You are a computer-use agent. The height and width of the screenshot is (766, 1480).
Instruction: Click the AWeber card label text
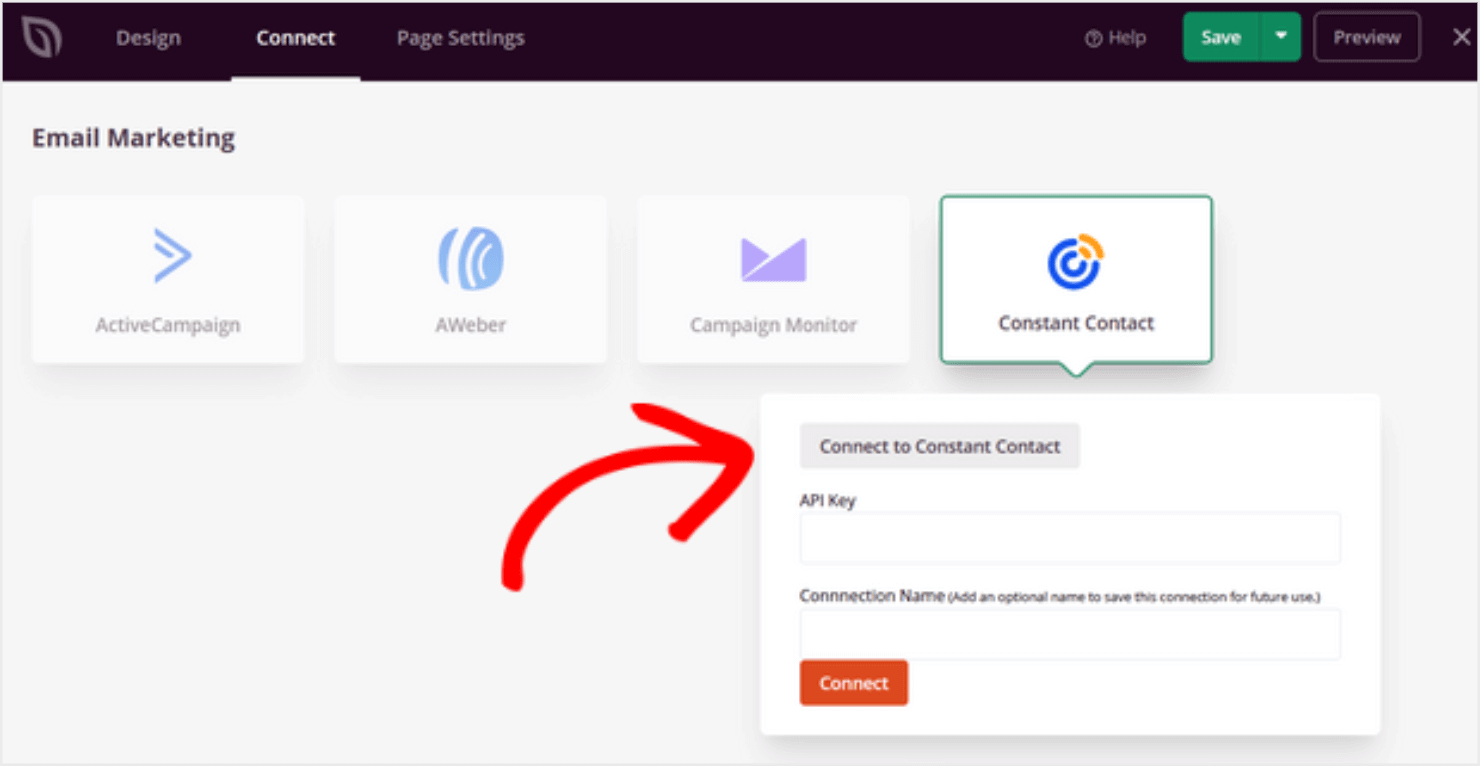point(470,325)
